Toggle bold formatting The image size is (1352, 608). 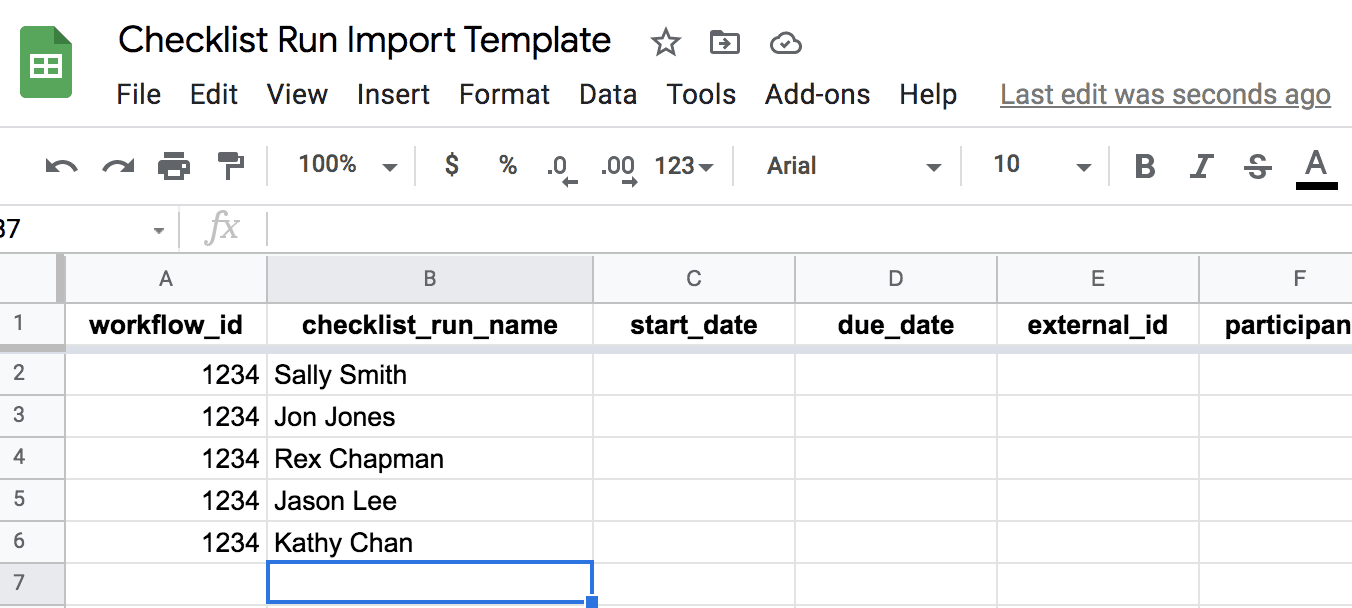pos(1146,166)
